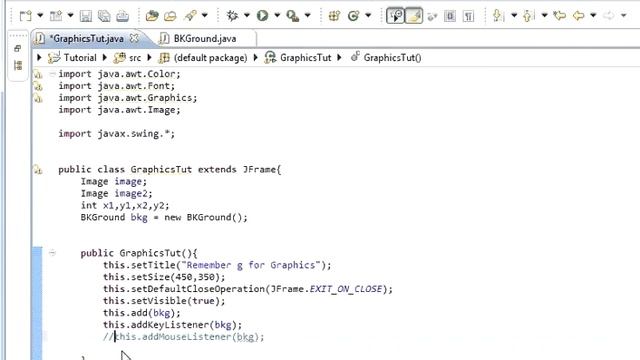Expand breadcrumb arrow before GraphicsTut() constructor
The height and width of the screenshot is (360, 640).
339,58
